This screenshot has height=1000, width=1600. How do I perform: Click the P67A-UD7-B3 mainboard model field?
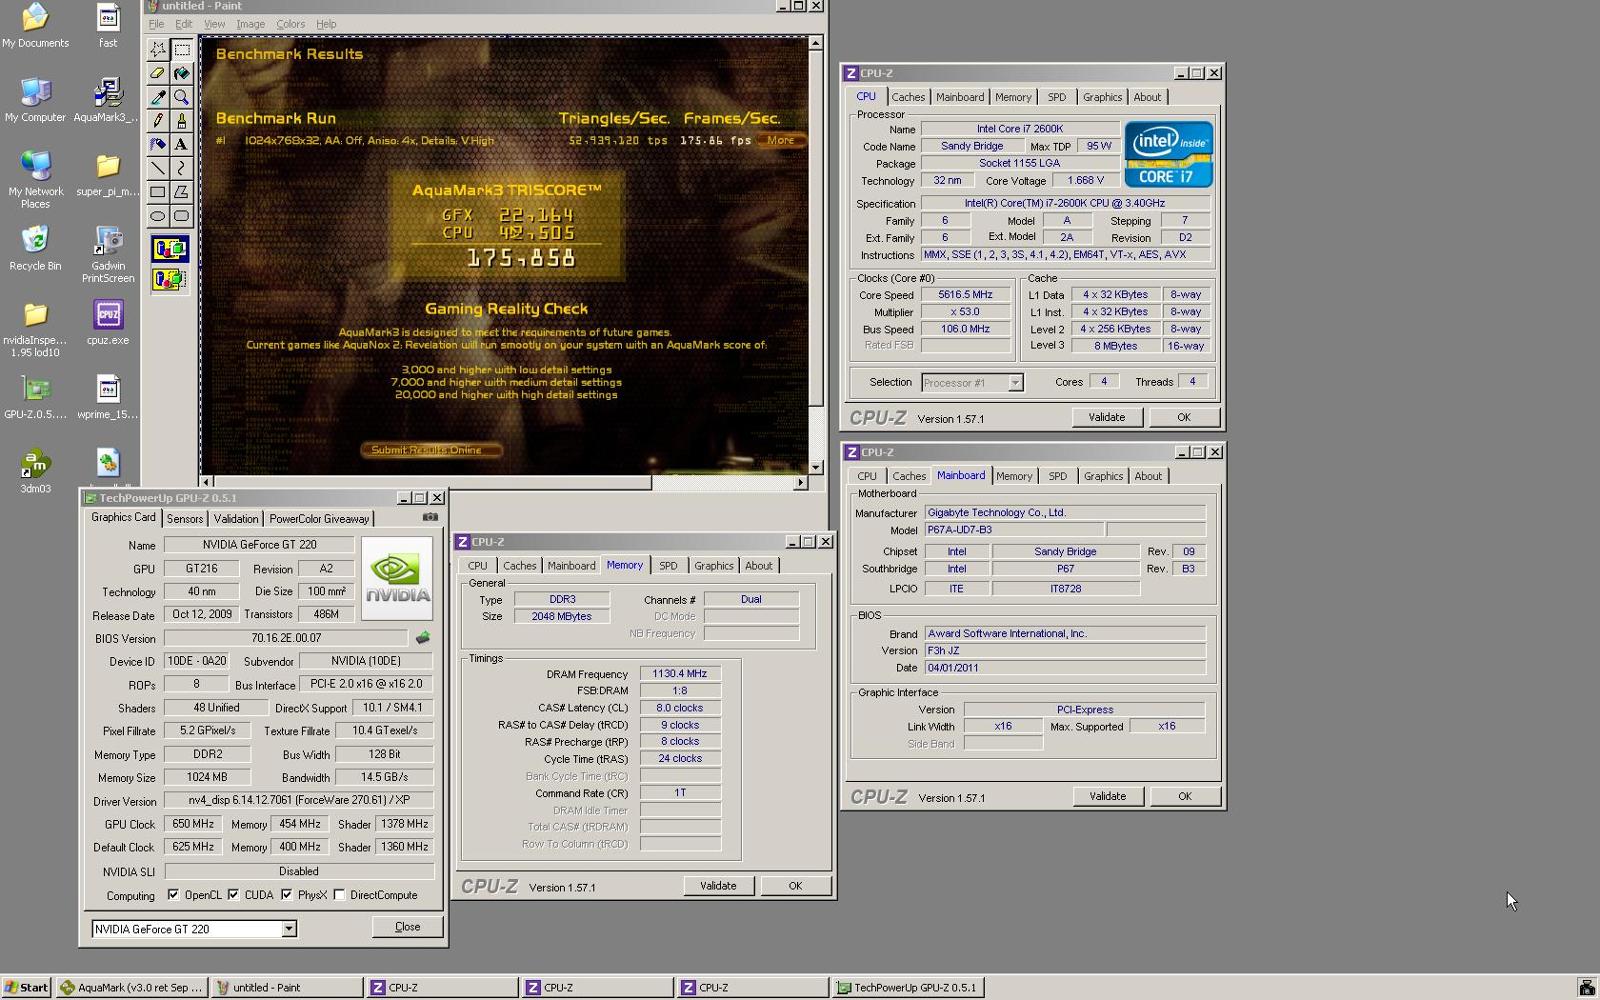pos(1014,530)
